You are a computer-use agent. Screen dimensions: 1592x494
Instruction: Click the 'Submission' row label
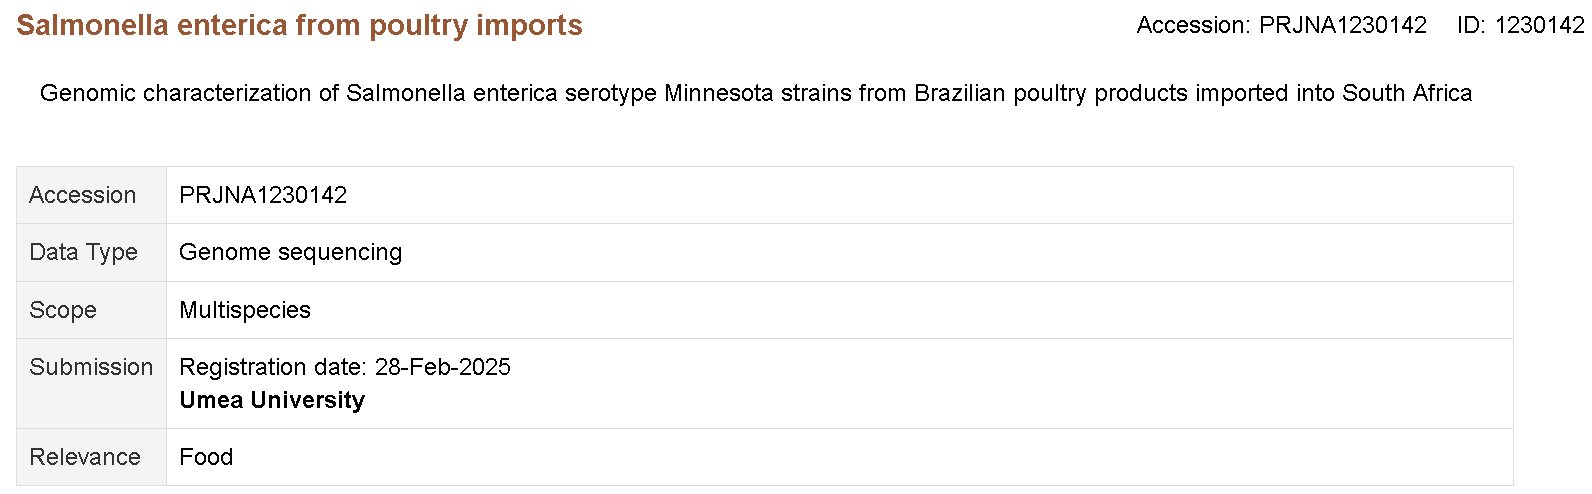pos(91,367)
